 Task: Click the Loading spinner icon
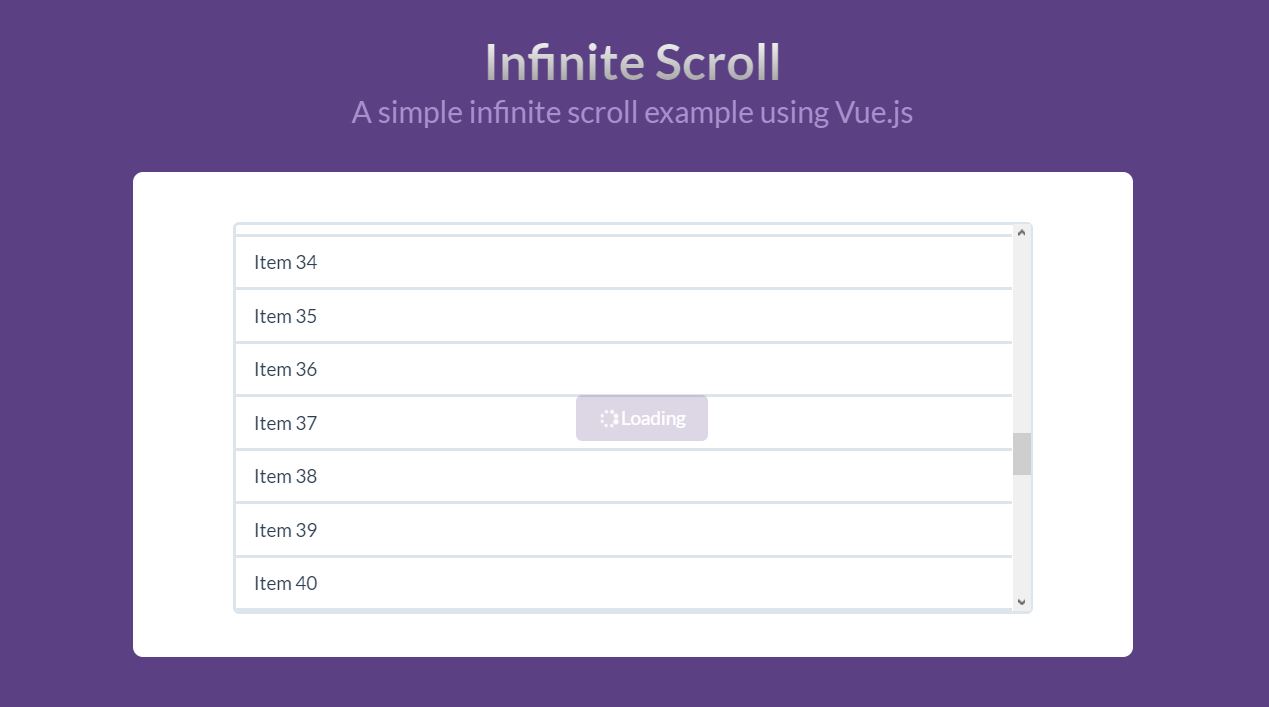[x=608, y=418]
